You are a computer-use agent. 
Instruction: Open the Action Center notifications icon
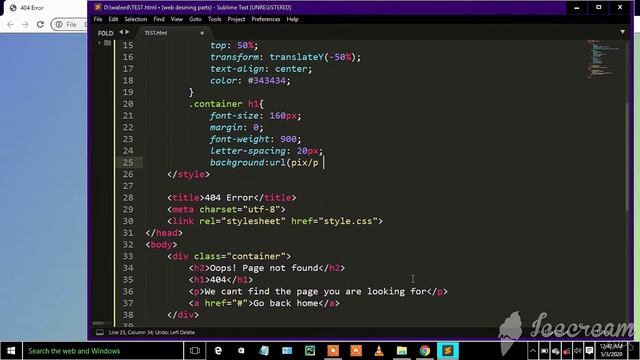pos(589,351)
